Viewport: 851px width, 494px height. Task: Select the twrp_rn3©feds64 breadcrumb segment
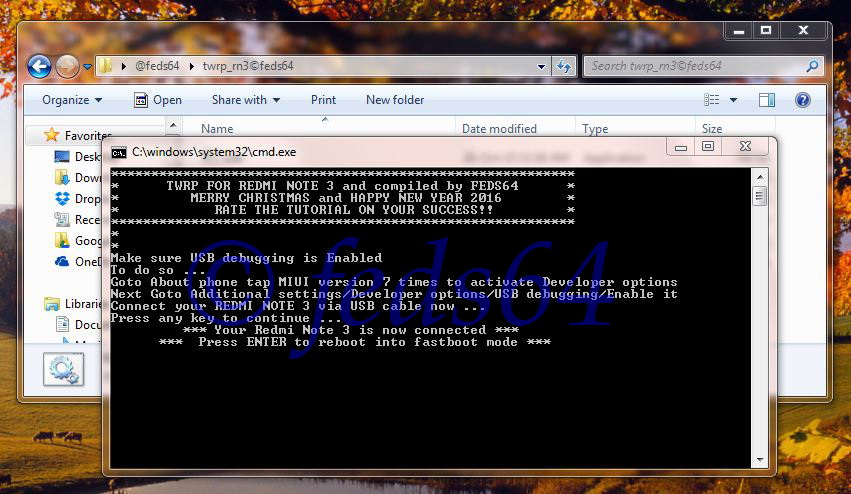[247, 66]
